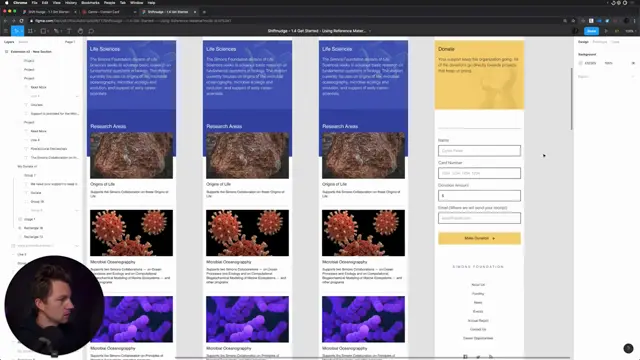This screenshot has width=640, height=360.
Task: Open the zoom level 100% dropdown
Action: [x=630, y=31]
